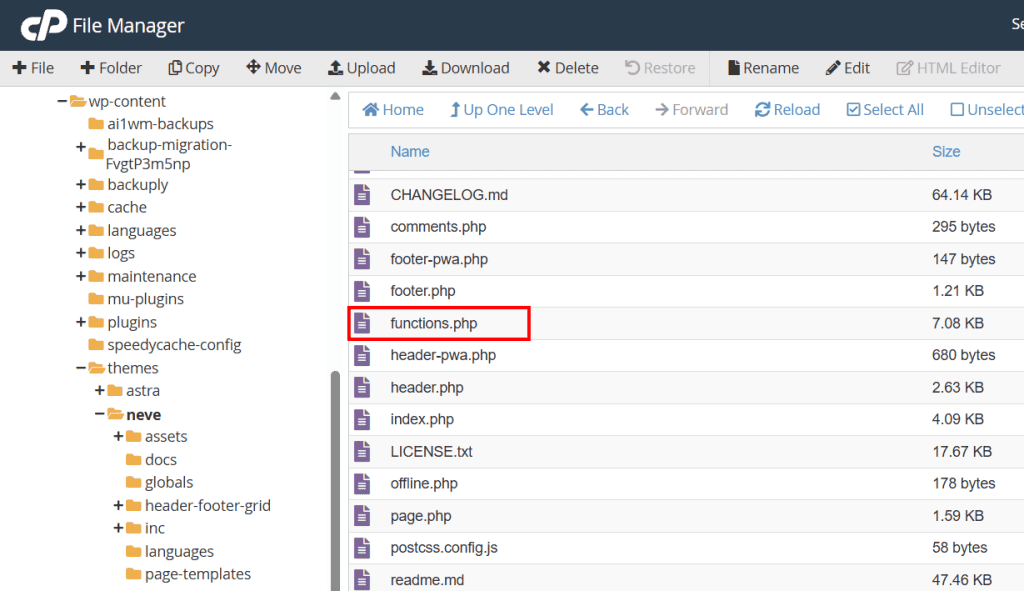Sort files by Name column
Image resolution: width=1024 pixels, height=591 pixels.
coord(410,152)
